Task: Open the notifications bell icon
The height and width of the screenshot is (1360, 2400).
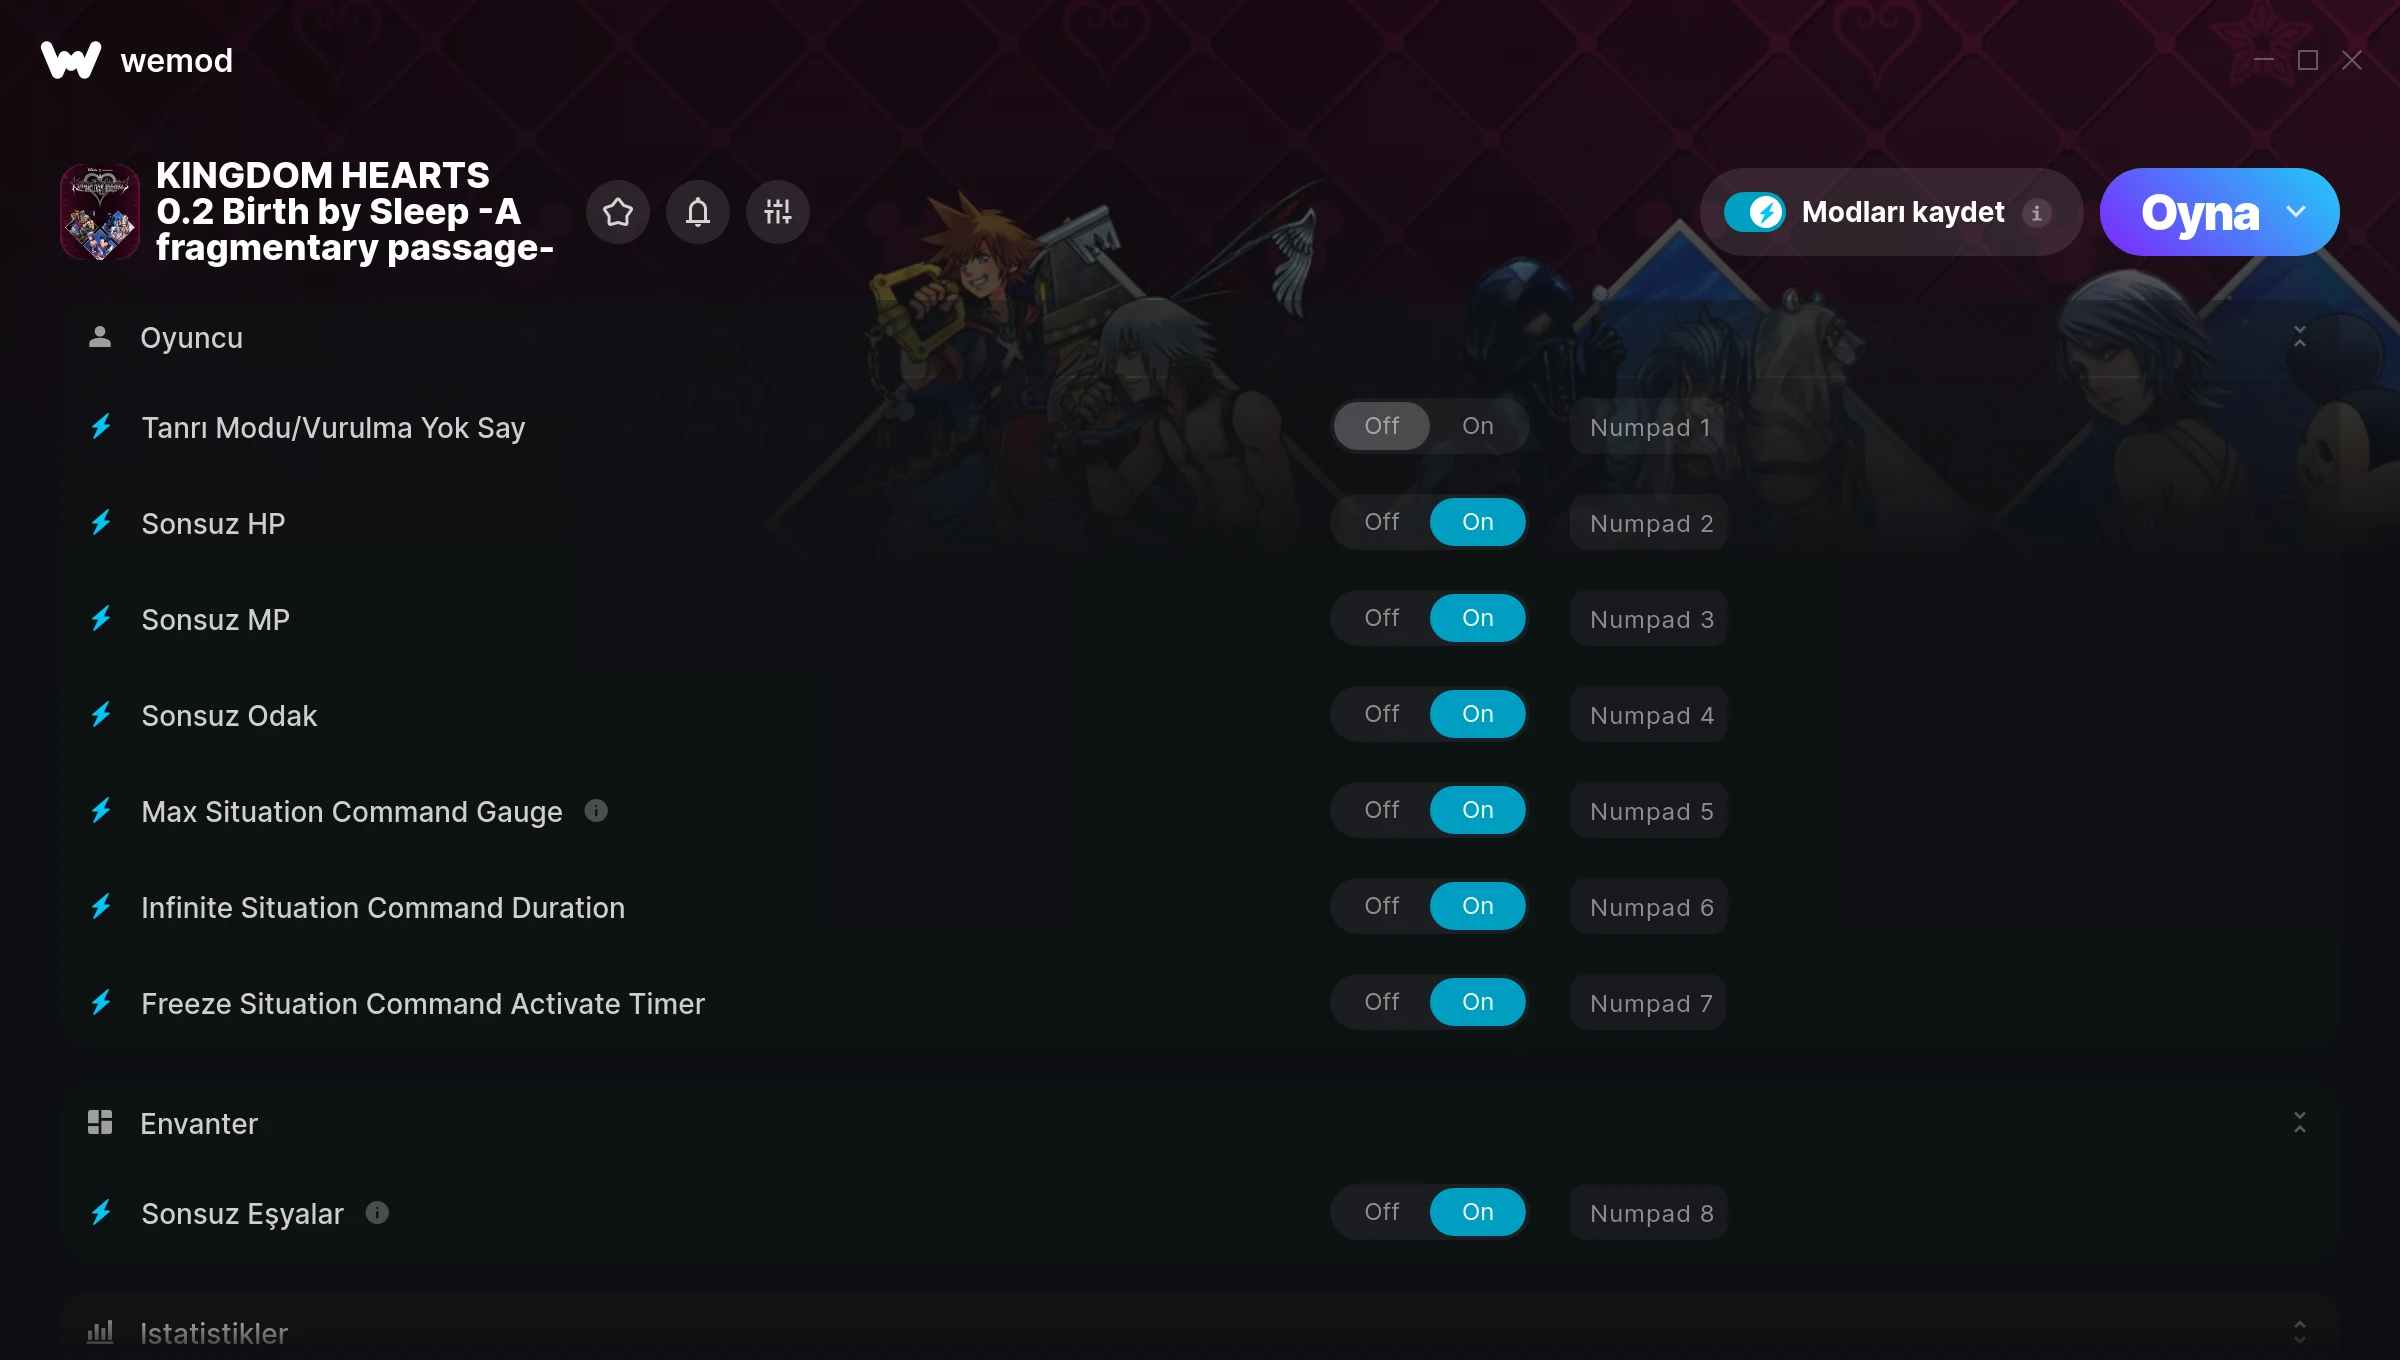Action: pyautogui.click(x=698, y=212)
